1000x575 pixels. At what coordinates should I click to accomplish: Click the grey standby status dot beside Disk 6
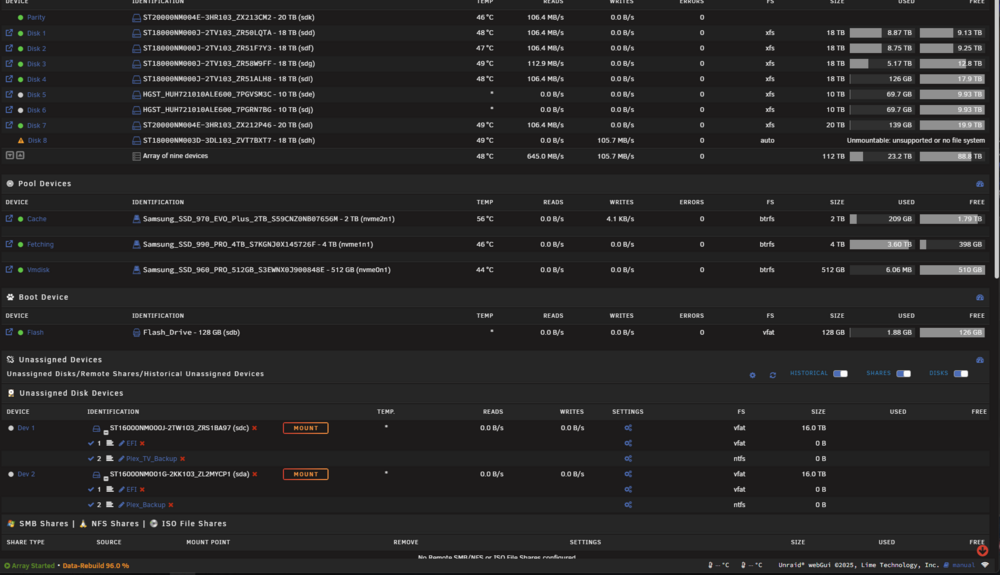(20, 110)
